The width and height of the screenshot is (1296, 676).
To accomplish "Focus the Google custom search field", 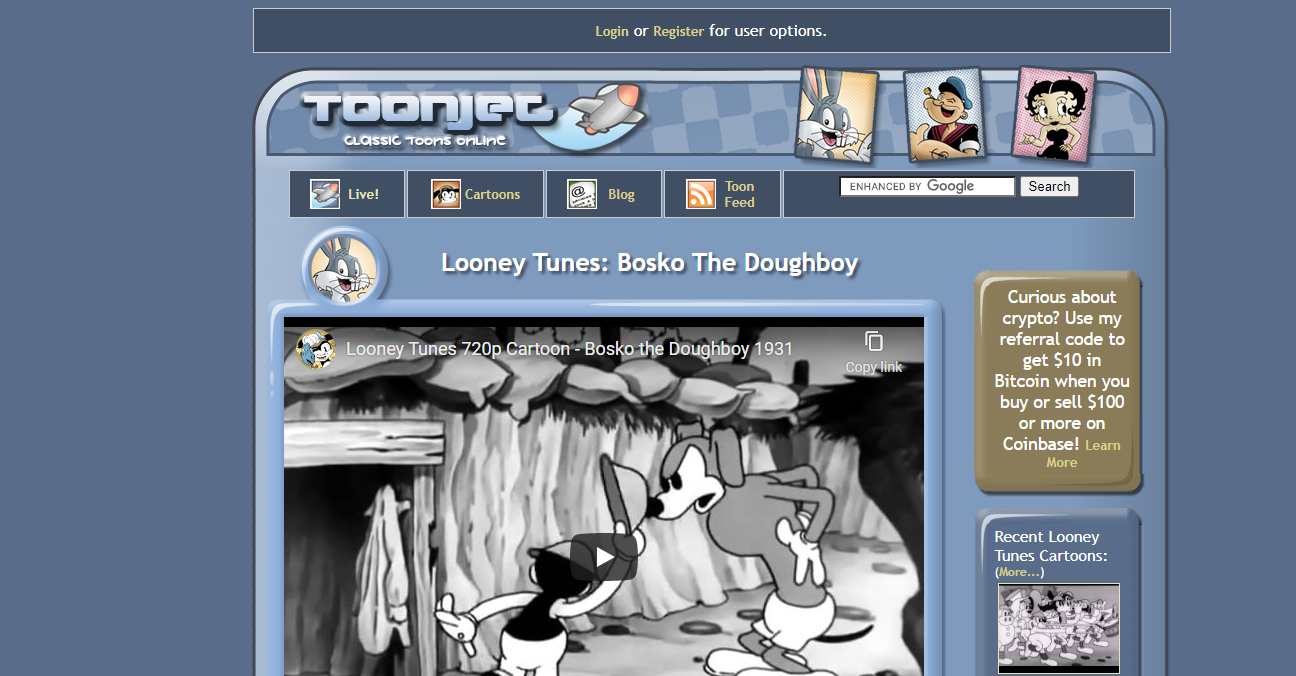I will click(x=927, y=186).
